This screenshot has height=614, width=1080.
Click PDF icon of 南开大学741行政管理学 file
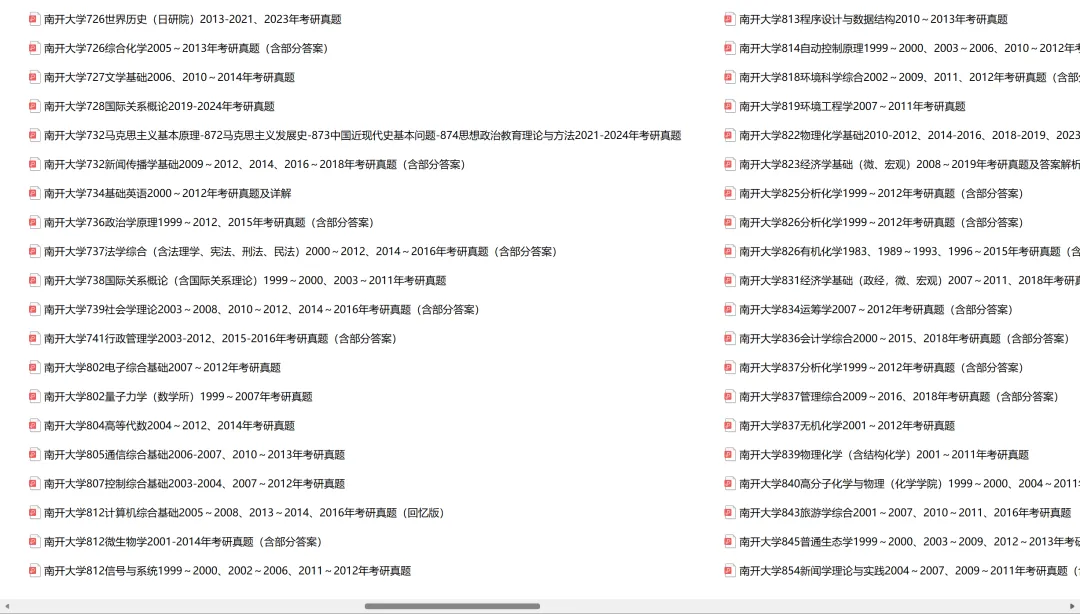point(34,338)
